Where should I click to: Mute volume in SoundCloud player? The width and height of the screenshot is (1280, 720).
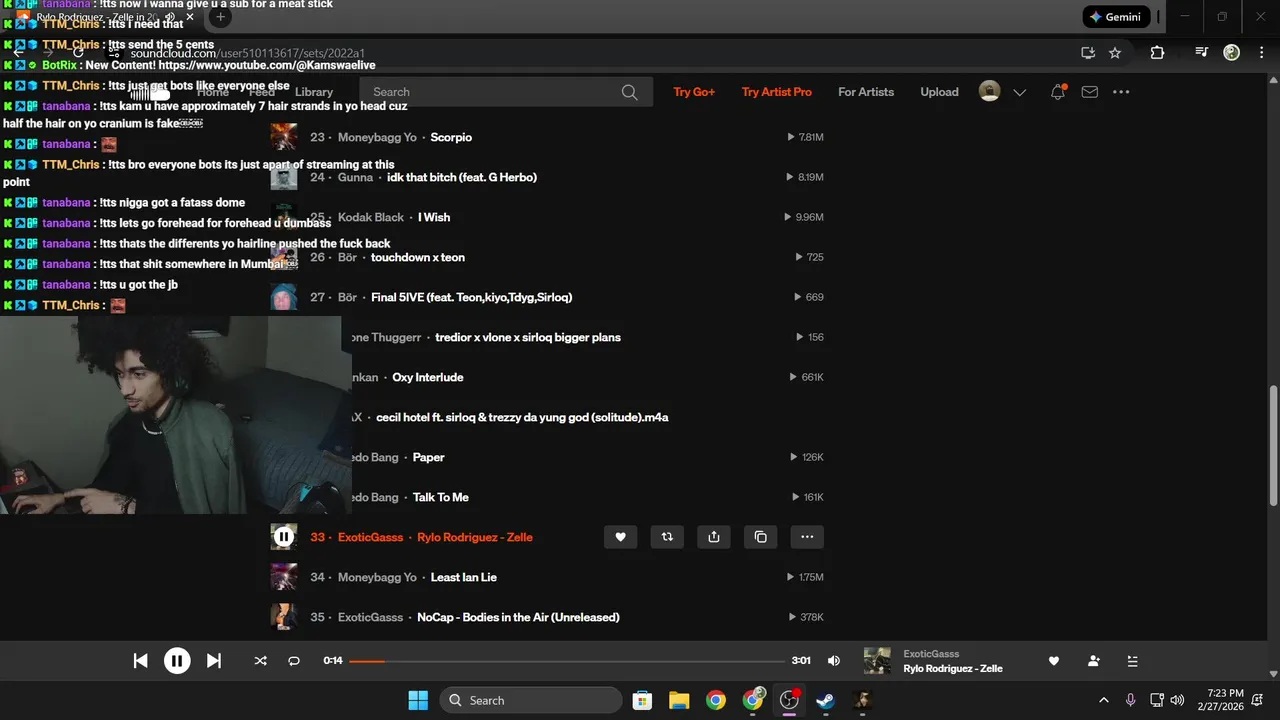834,660
